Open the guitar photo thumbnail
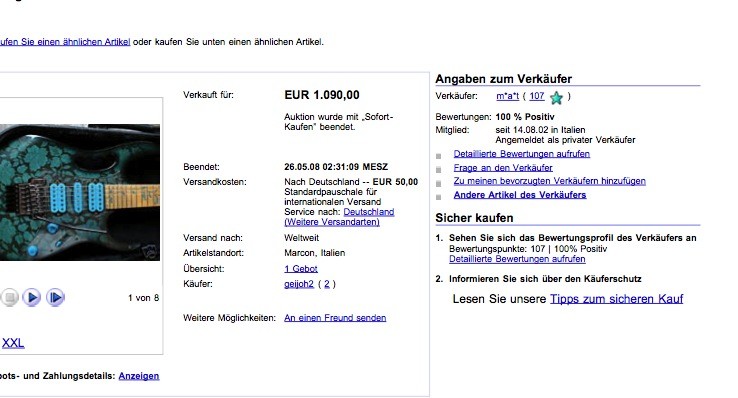Screen dimensions: 738x398 80,192
